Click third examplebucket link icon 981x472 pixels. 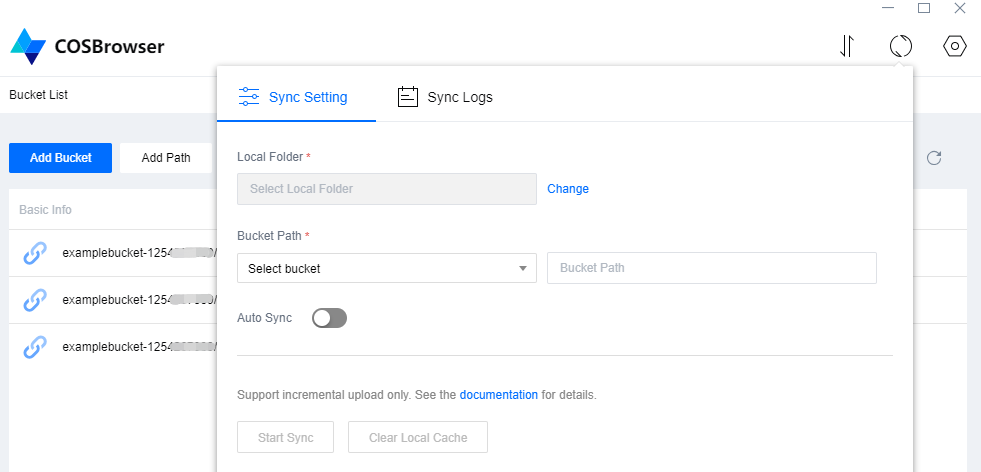pyautogui.click(x=35, y=347)
